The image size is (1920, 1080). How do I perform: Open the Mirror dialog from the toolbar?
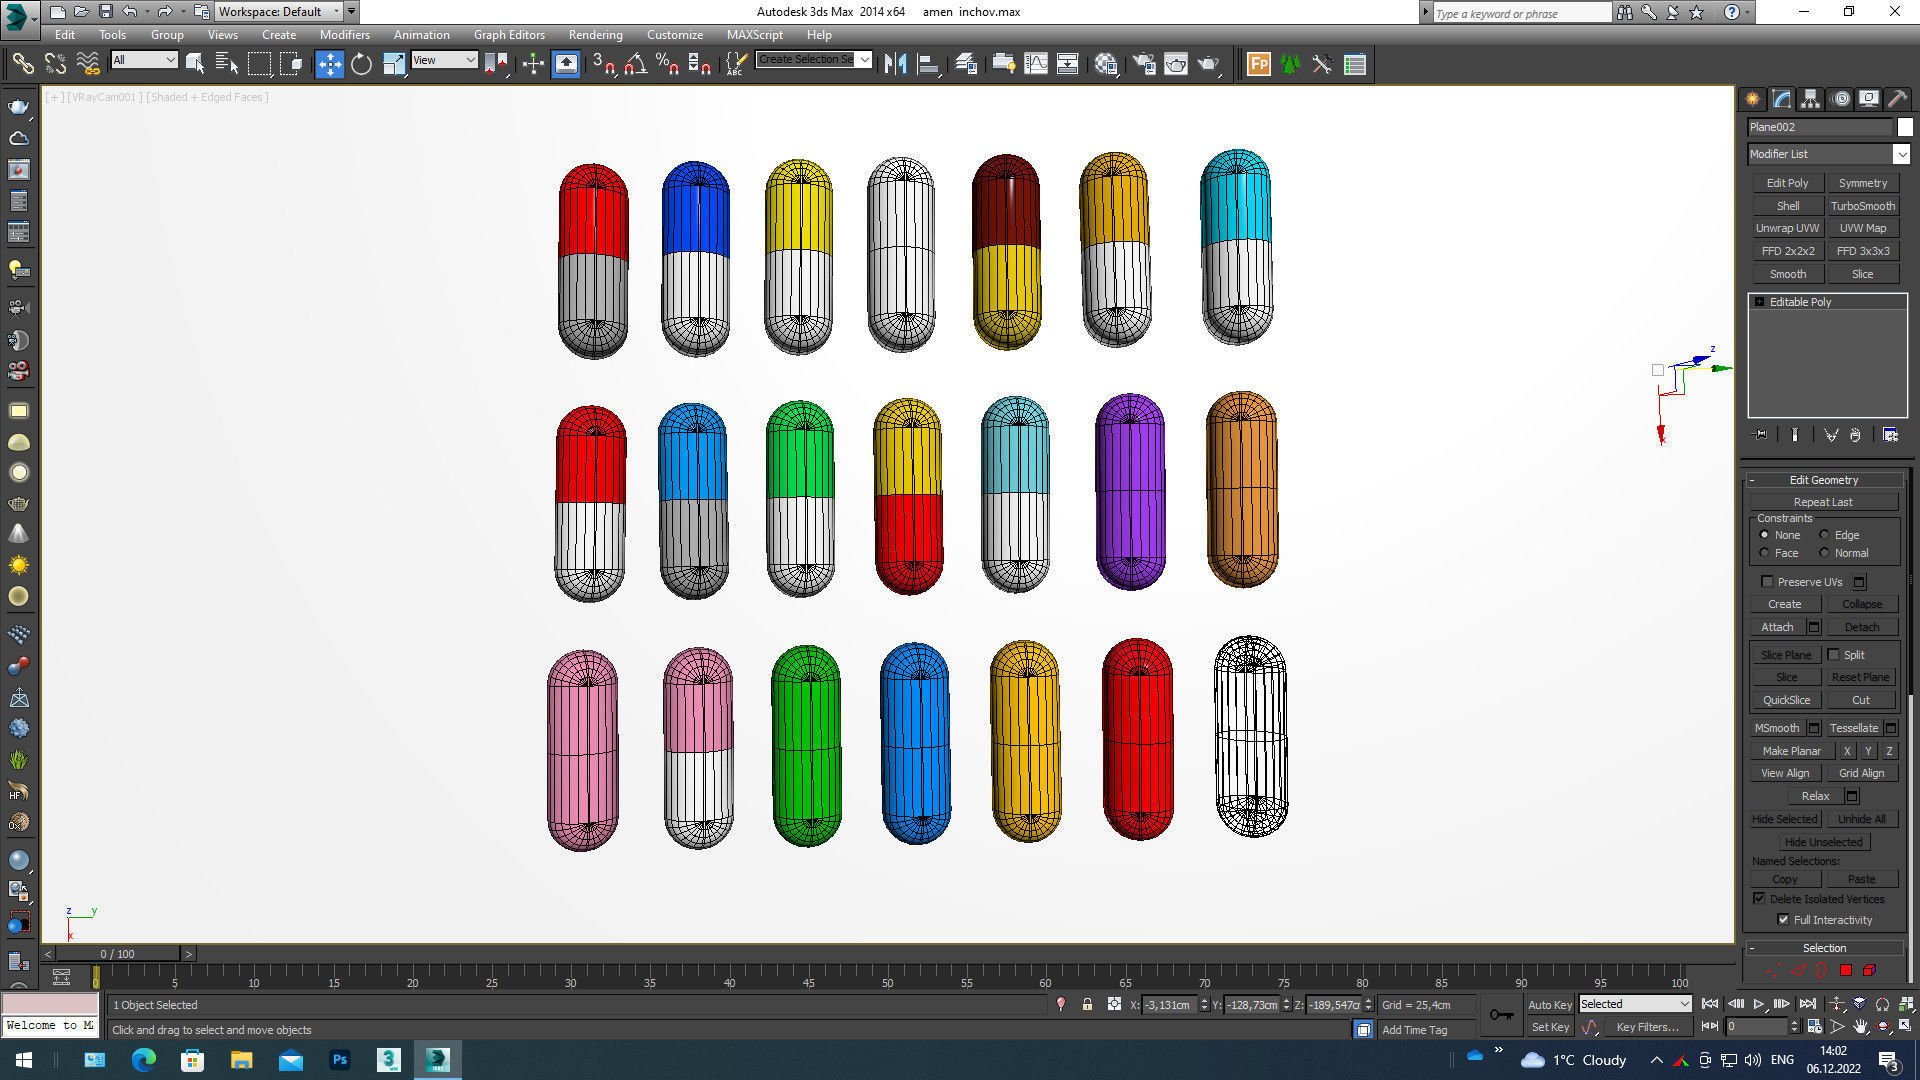(x=896, y=64)
